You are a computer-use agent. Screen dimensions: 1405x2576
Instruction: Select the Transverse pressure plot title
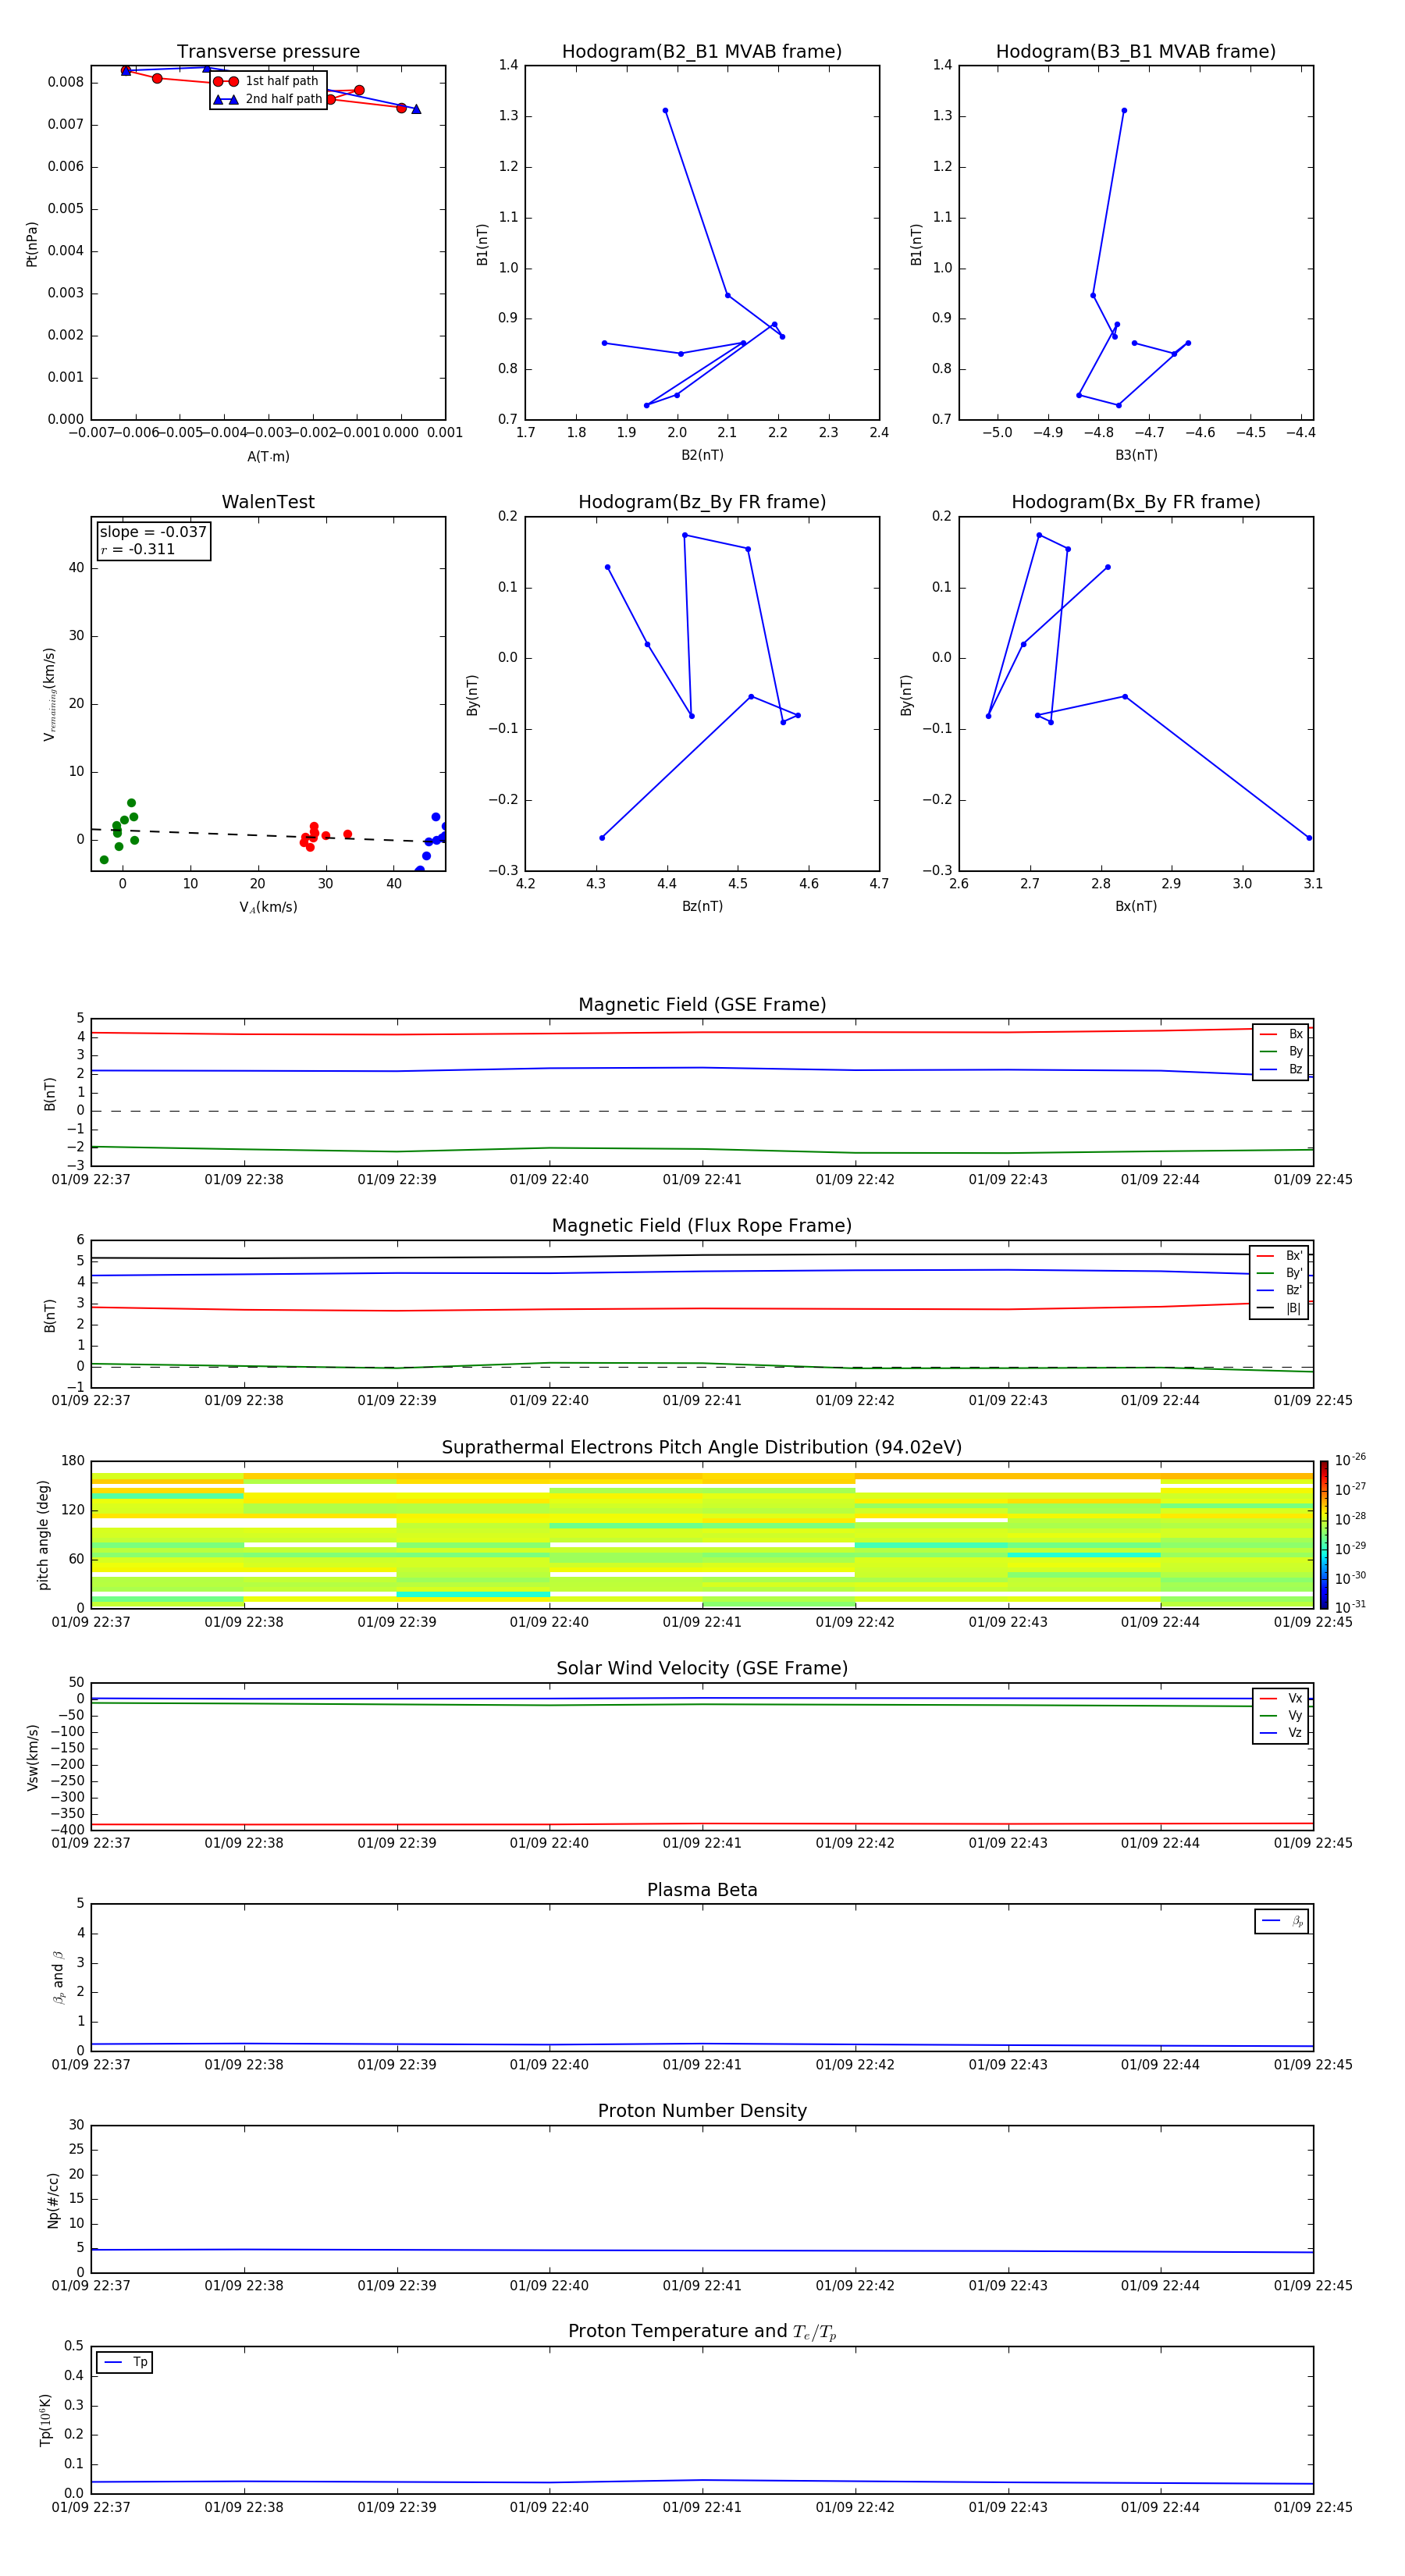pyautogui.click(x=268, y=52)
